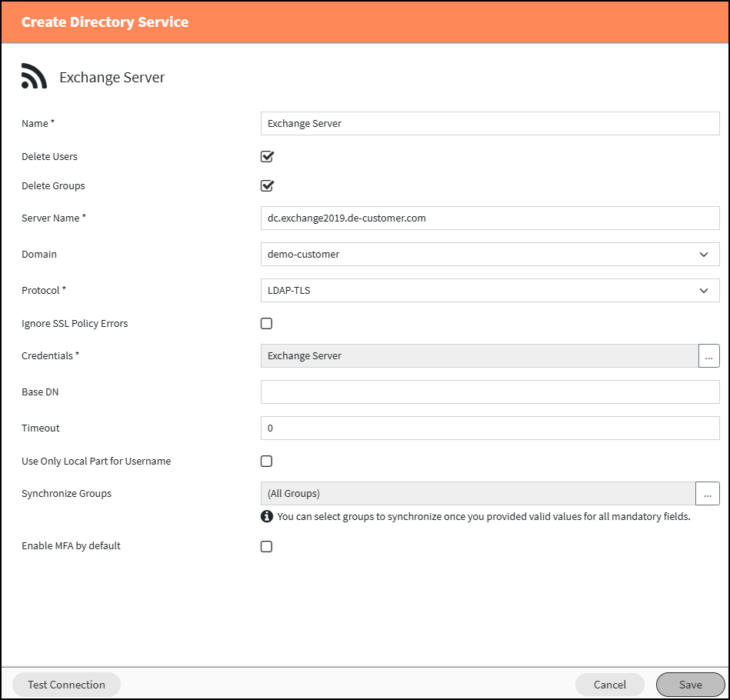Click the info icon beside the synchronize hint

tap(267, 516)
